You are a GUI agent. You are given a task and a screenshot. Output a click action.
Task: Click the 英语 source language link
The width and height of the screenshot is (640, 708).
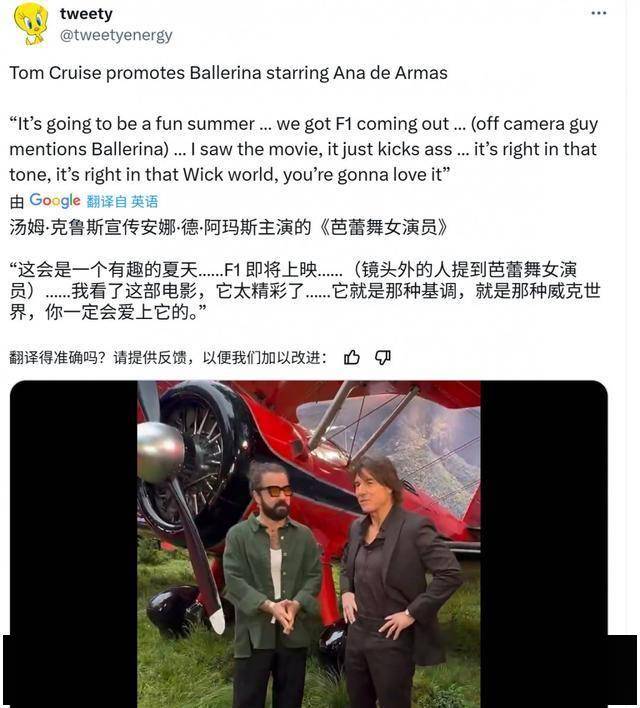coord(145,201)
